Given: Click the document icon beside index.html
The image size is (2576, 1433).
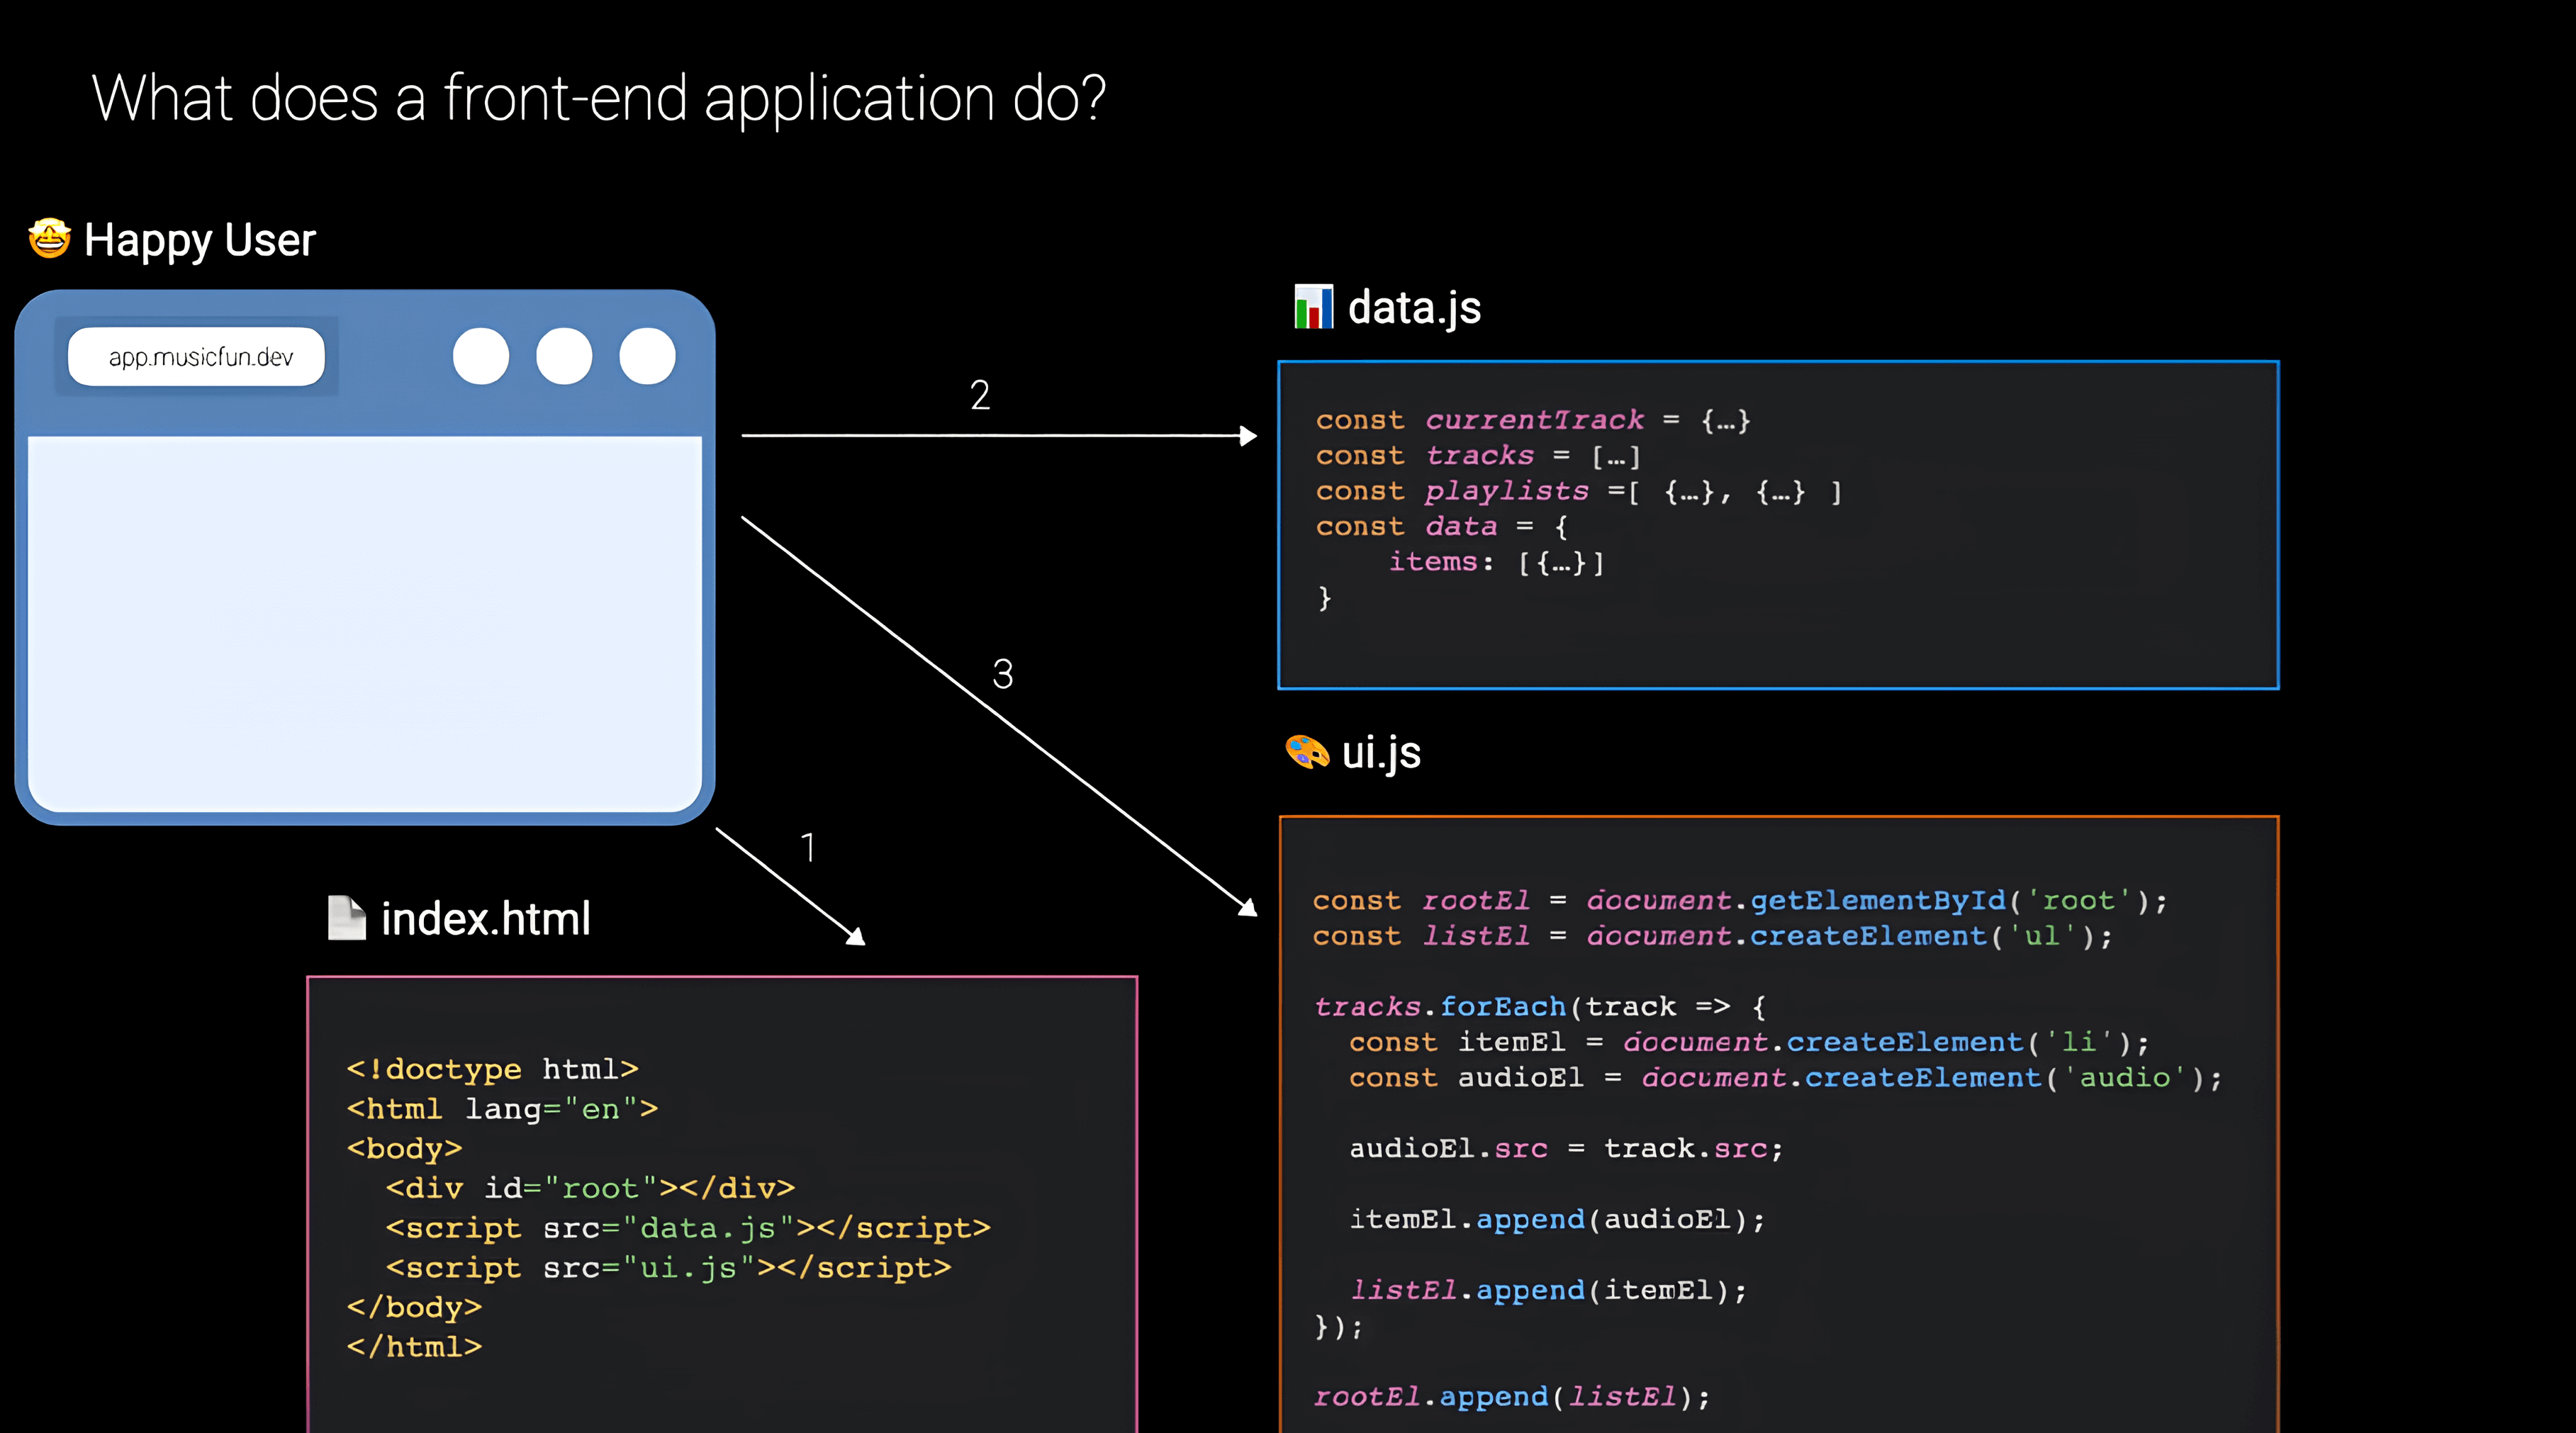Looking at the screenshot, I should [346, 918].
